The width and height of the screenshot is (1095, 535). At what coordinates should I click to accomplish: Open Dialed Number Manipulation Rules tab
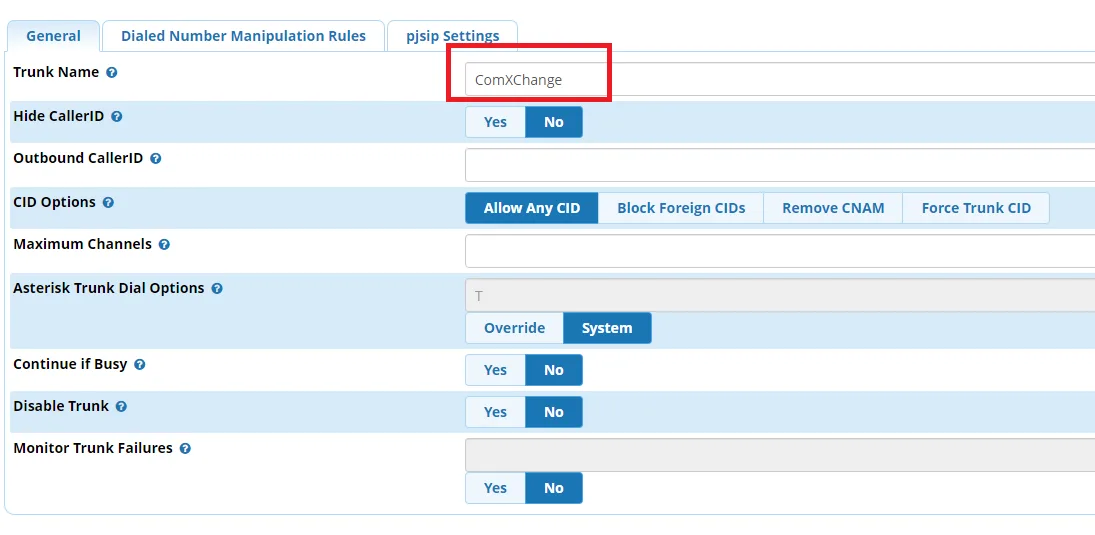coord(244,36)
